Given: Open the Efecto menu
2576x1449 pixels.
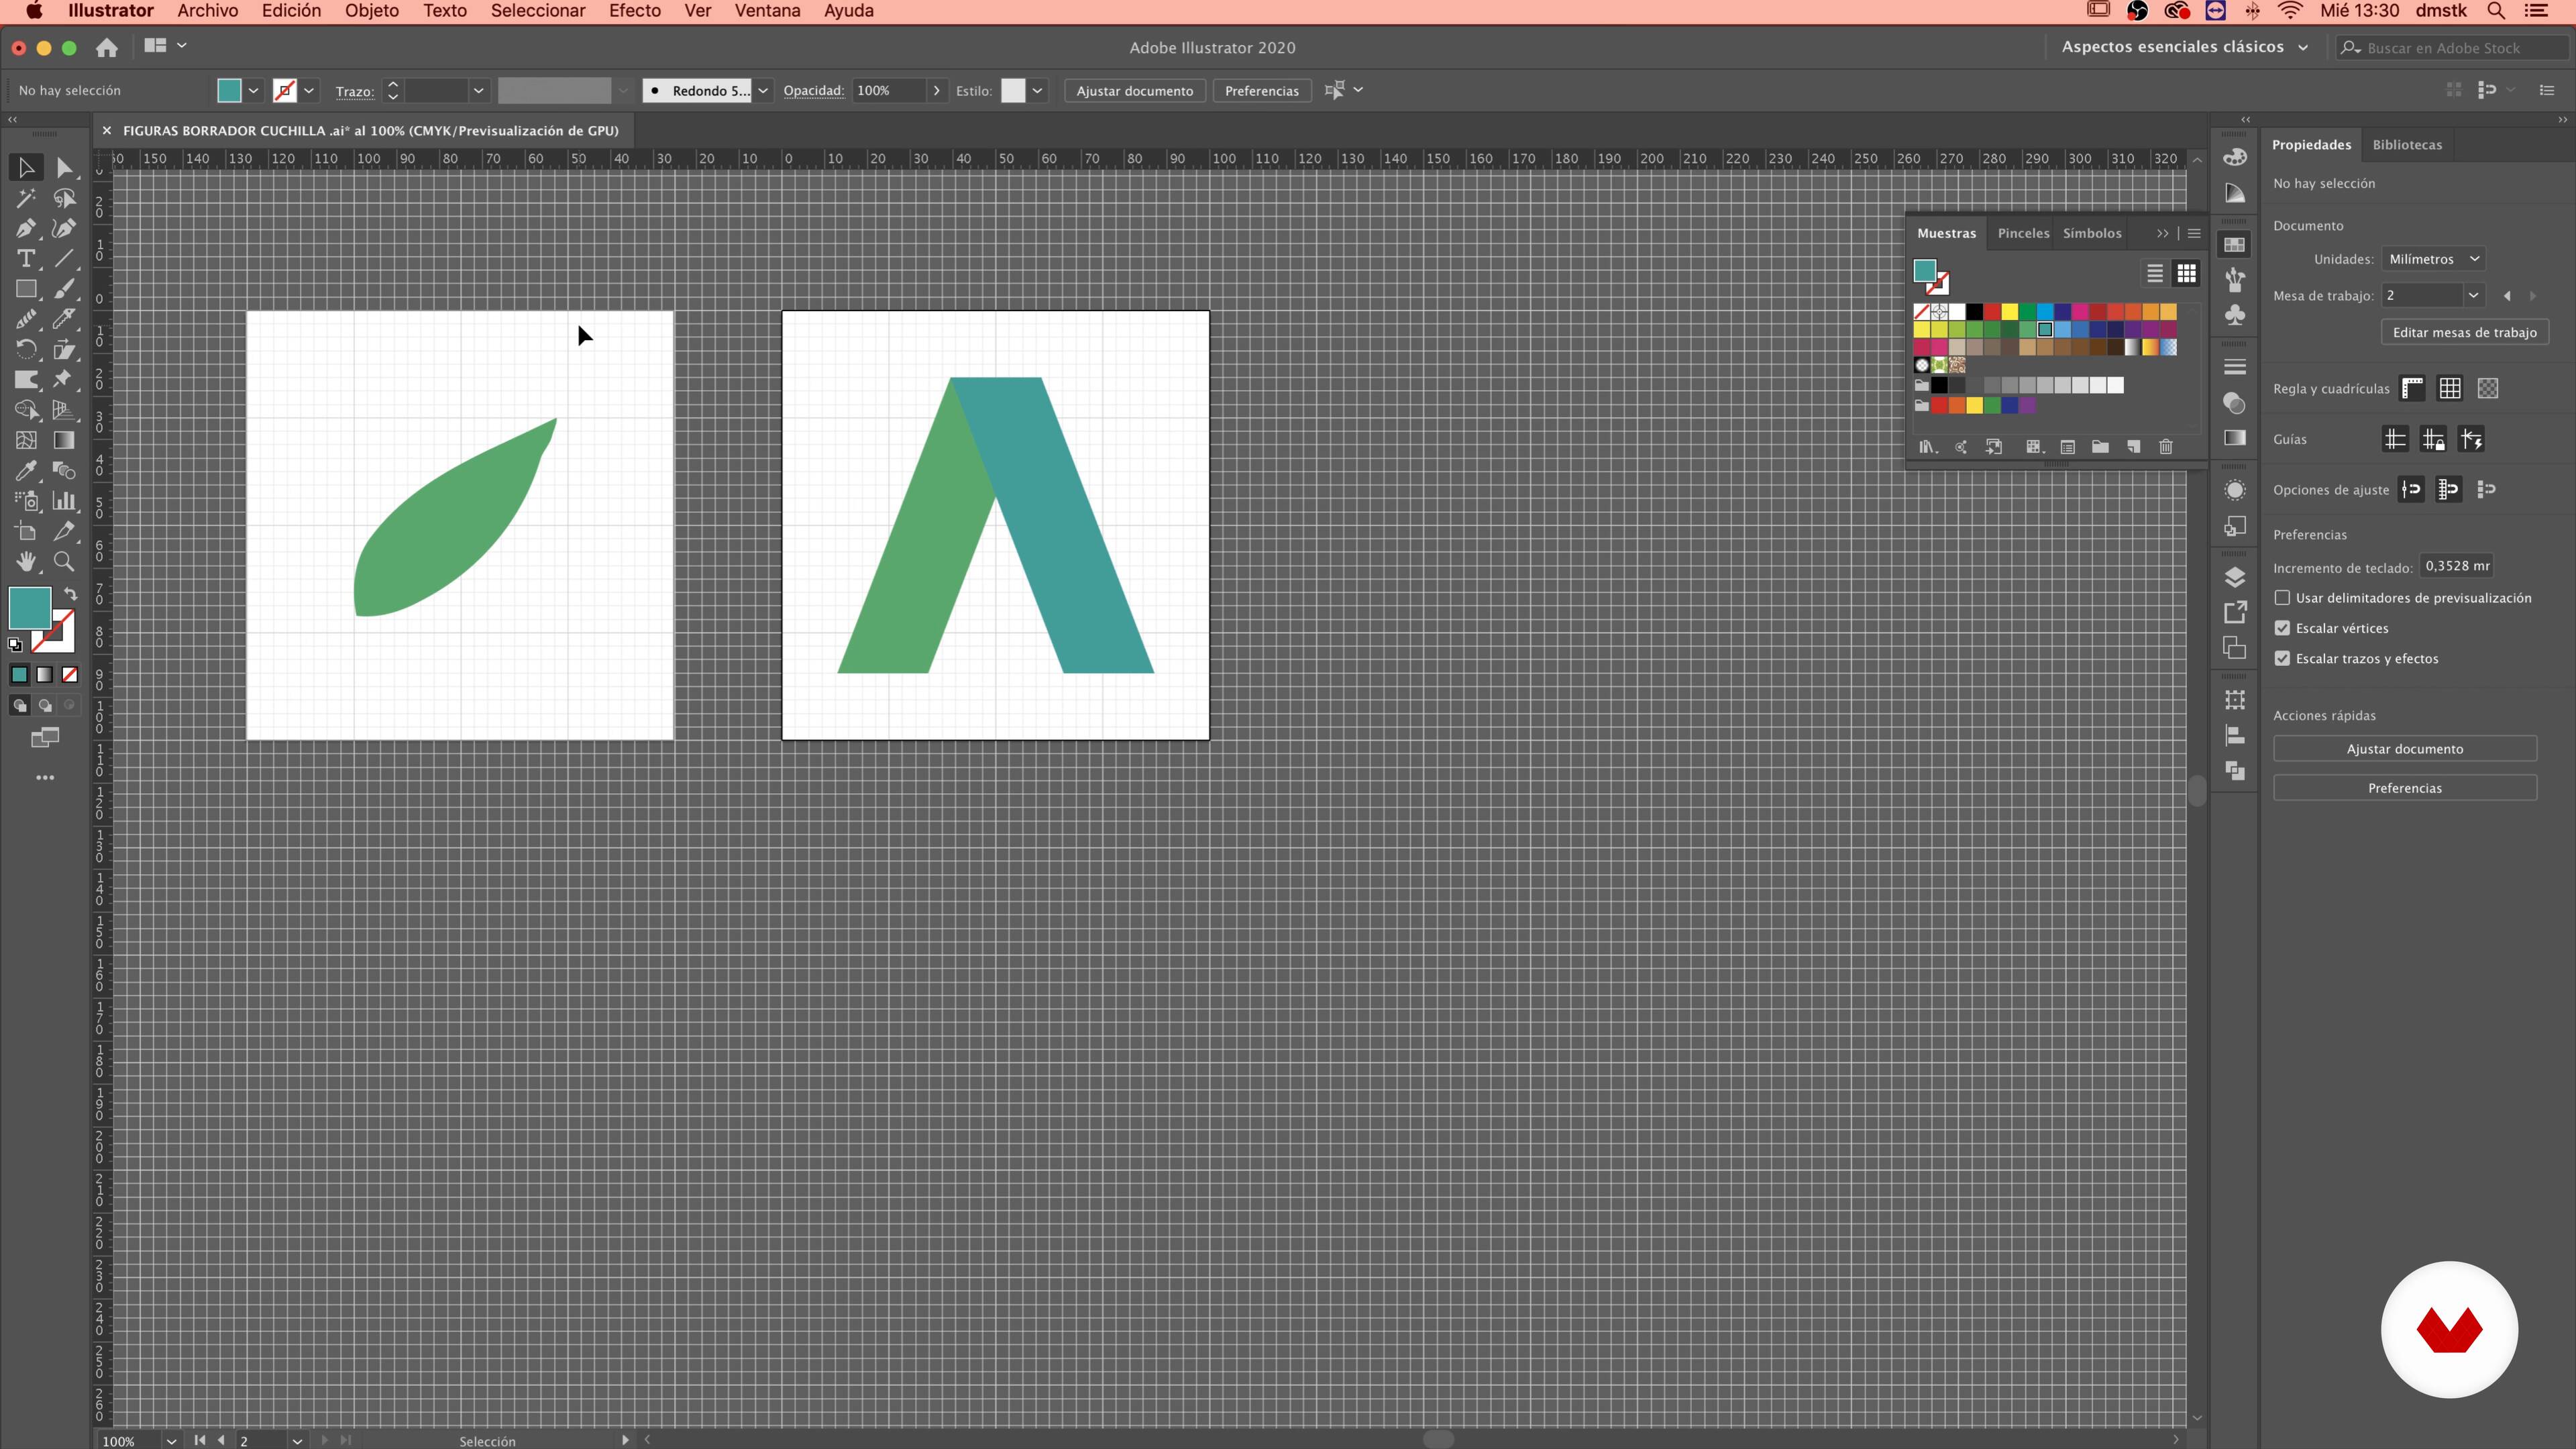Looking at the screenshot, I should (x=634, y=11).
